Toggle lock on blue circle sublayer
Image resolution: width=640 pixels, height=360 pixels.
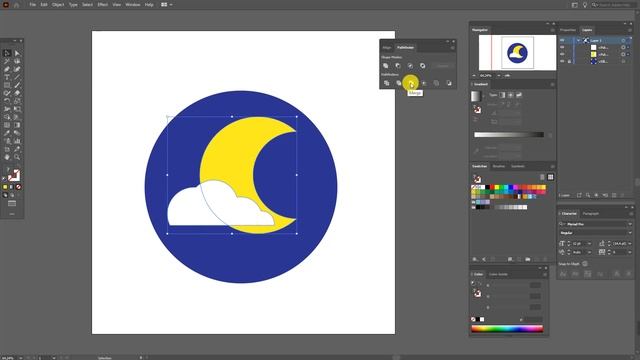(569, 61)
